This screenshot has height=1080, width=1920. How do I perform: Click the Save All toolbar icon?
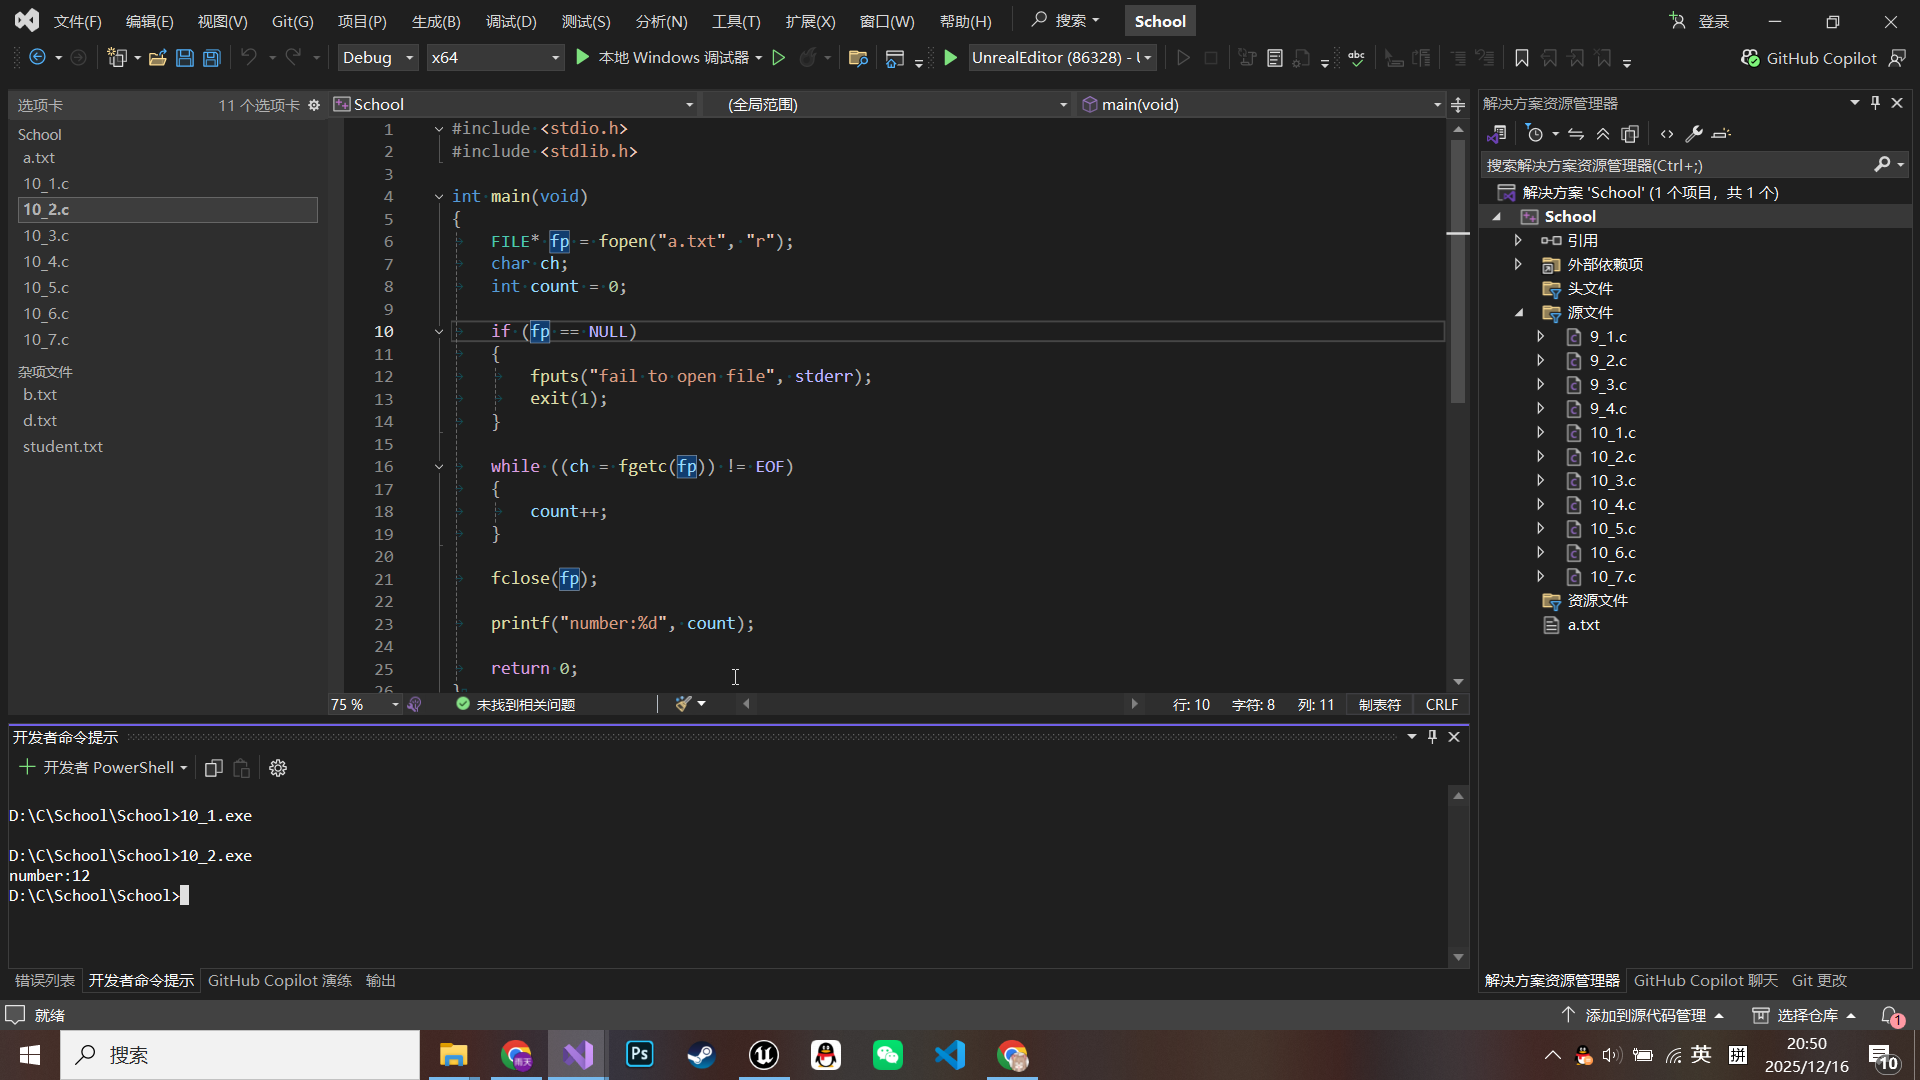[212, 58]
